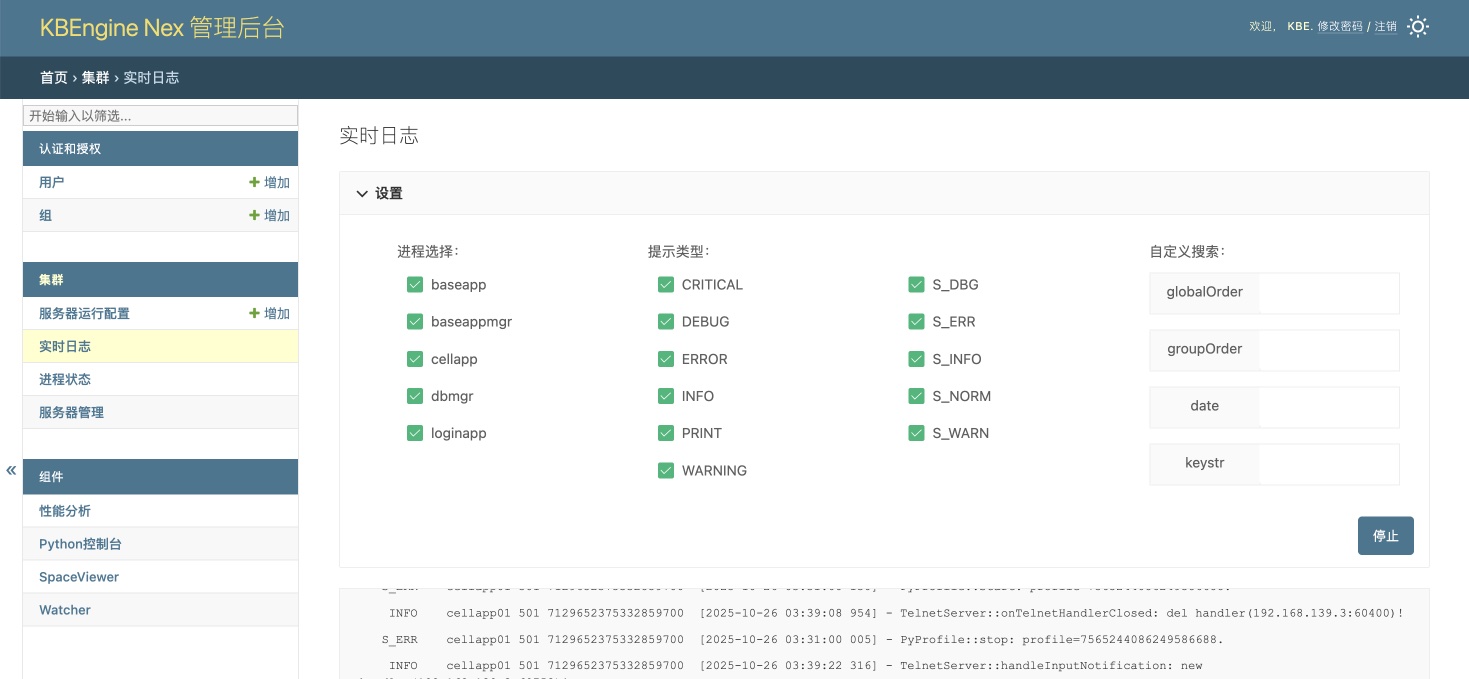Toggle the light/dark theme sun icon
The height and width of the screenshot is (679, 1469).
click(1417, 27)
